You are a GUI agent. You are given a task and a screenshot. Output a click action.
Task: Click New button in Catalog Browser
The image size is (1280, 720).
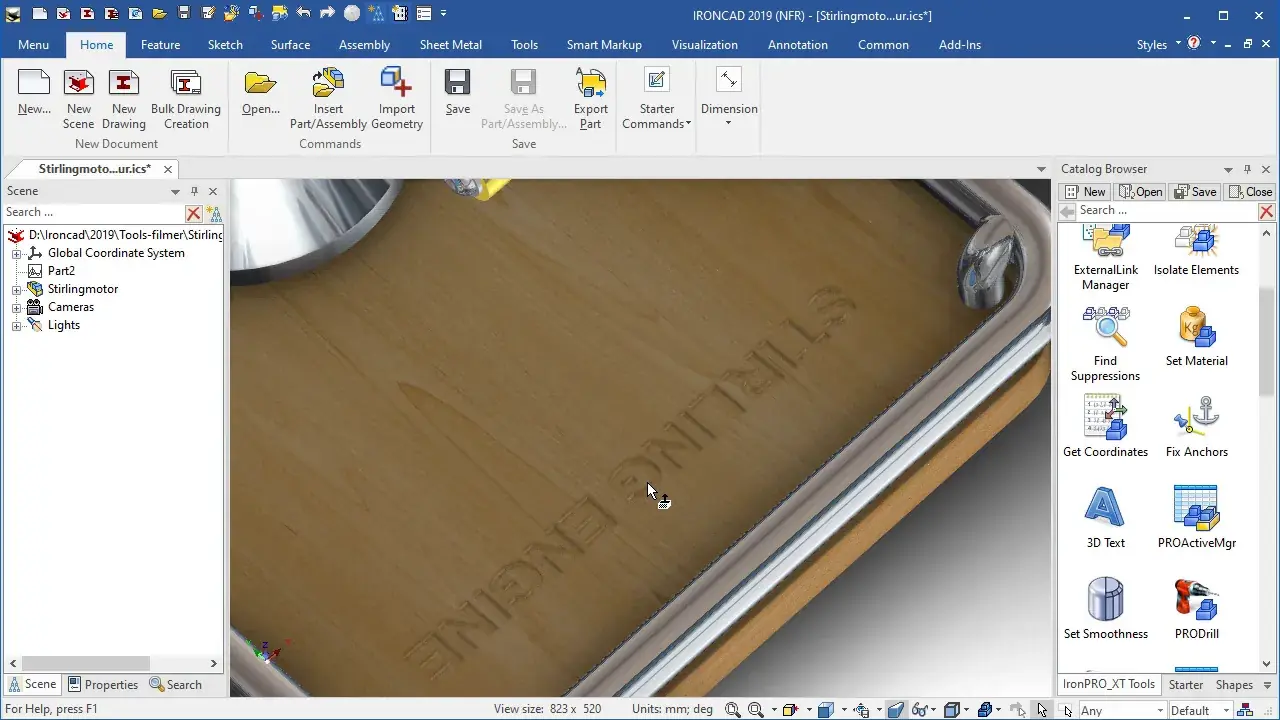[x=1085, y=191]
